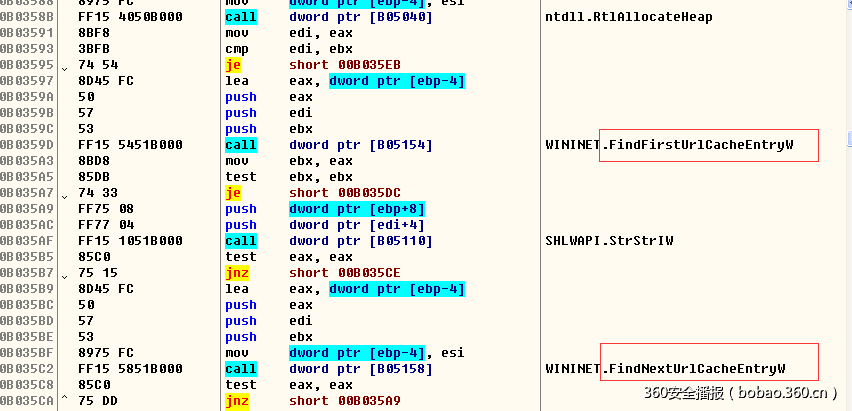Select the WININET.FindNextUrlCacheEntryW comment
Screen dimensions: 852x411
pyautogui.click(x=665, y=369)
